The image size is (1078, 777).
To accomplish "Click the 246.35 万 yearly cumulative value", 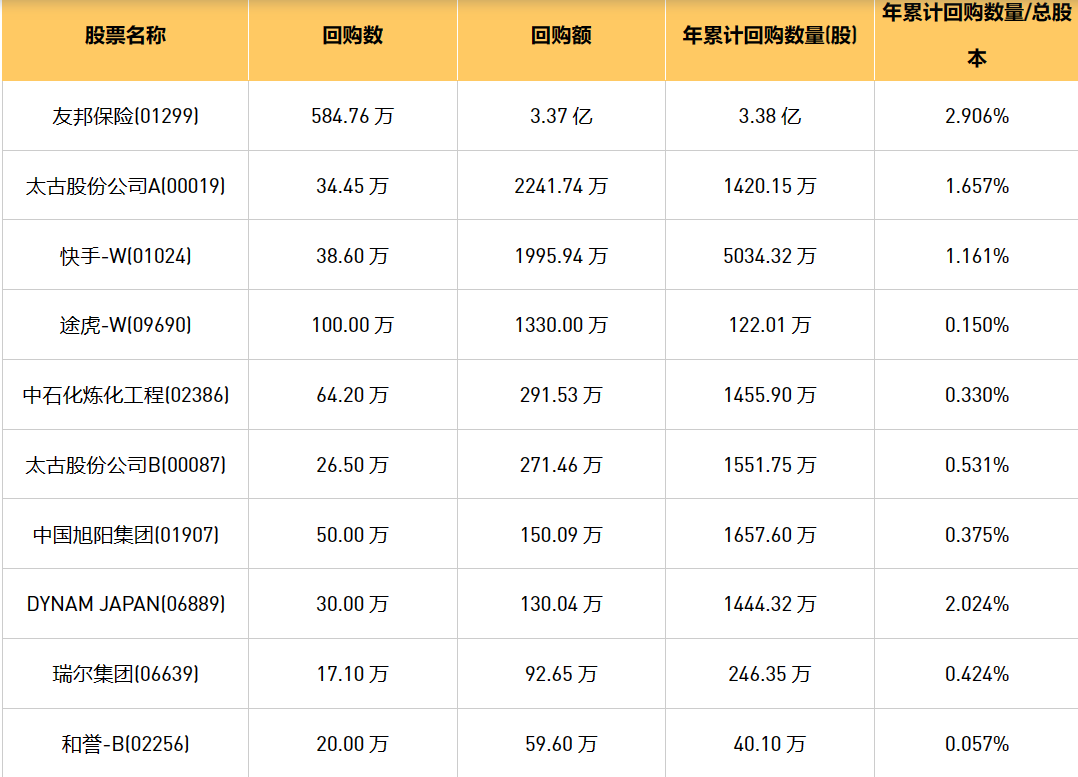I will 769,675.
